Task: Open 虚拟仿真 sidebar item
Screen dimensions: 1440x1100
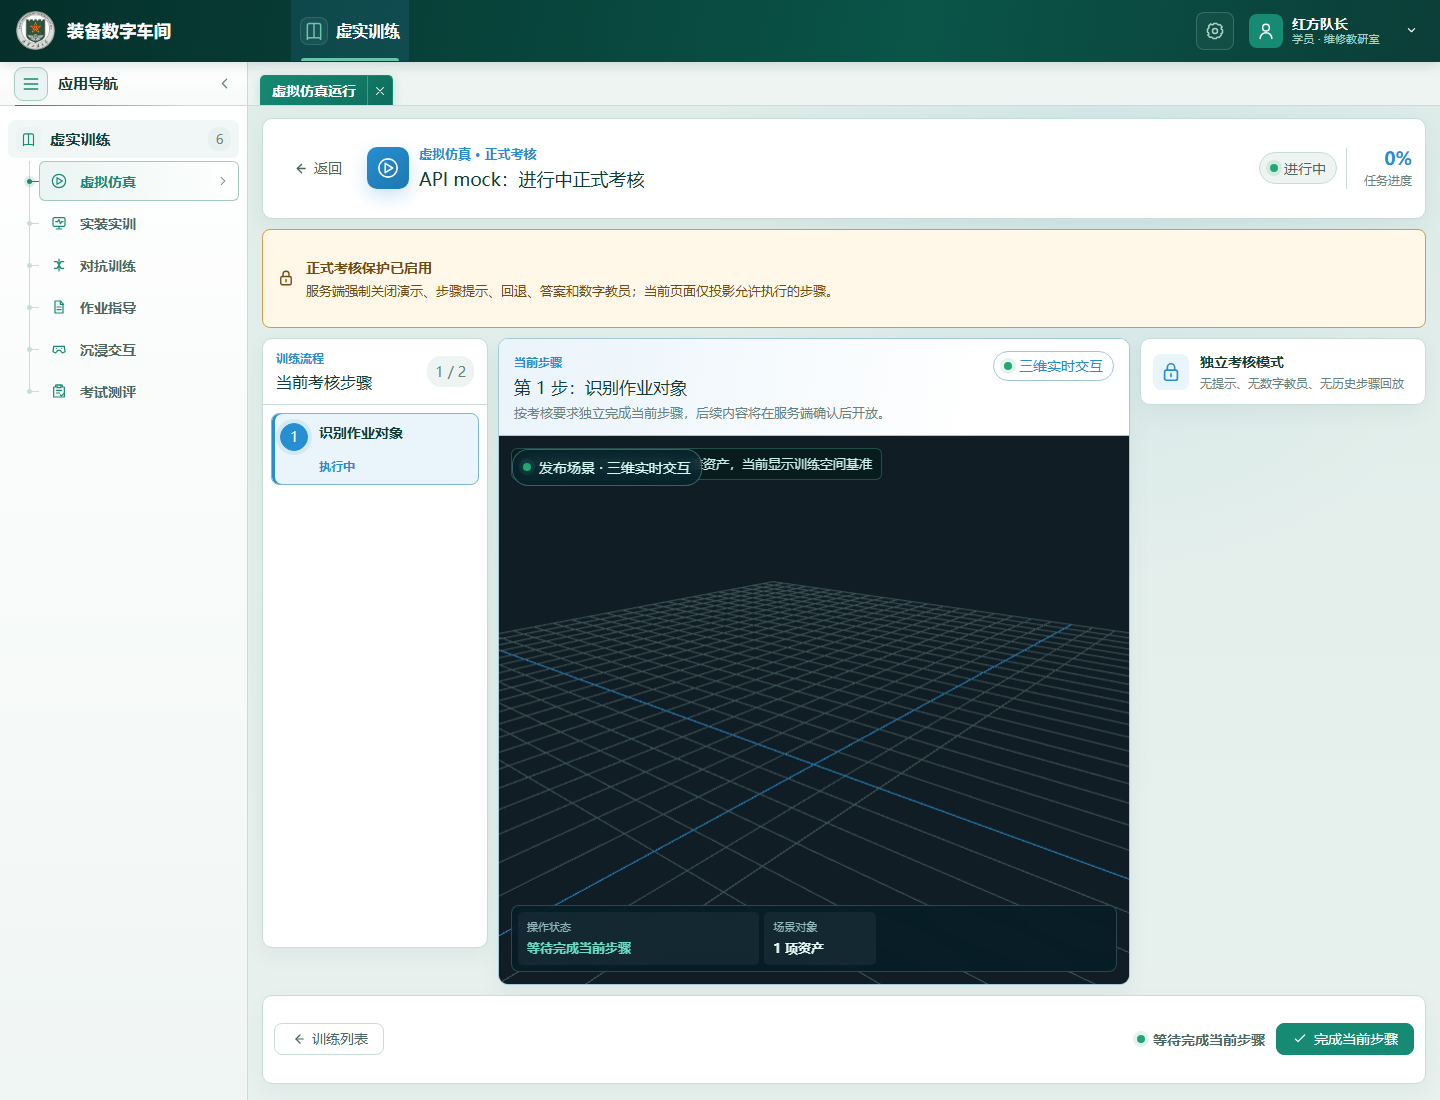Action: 139,181
